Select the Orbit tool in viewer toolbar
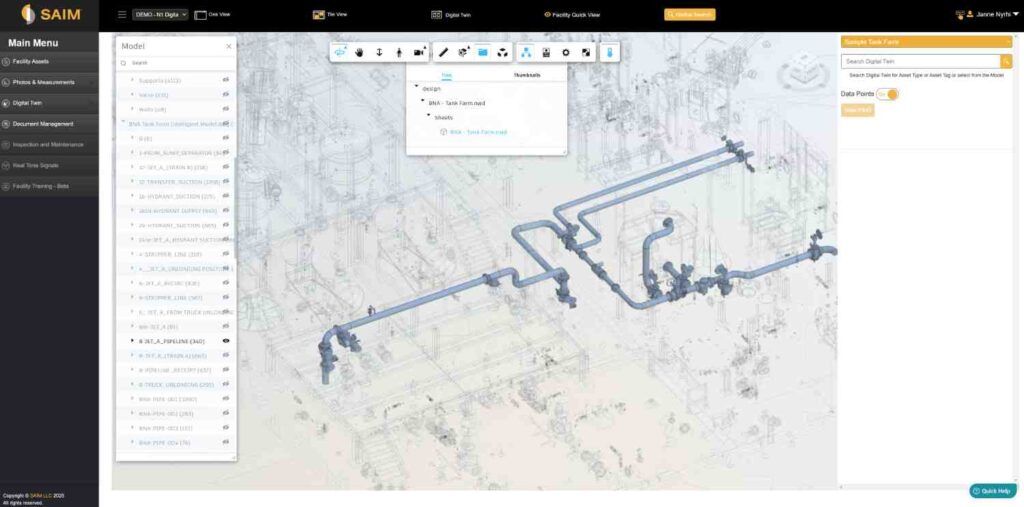The image size is (1024, 507). tap(341, 52)
